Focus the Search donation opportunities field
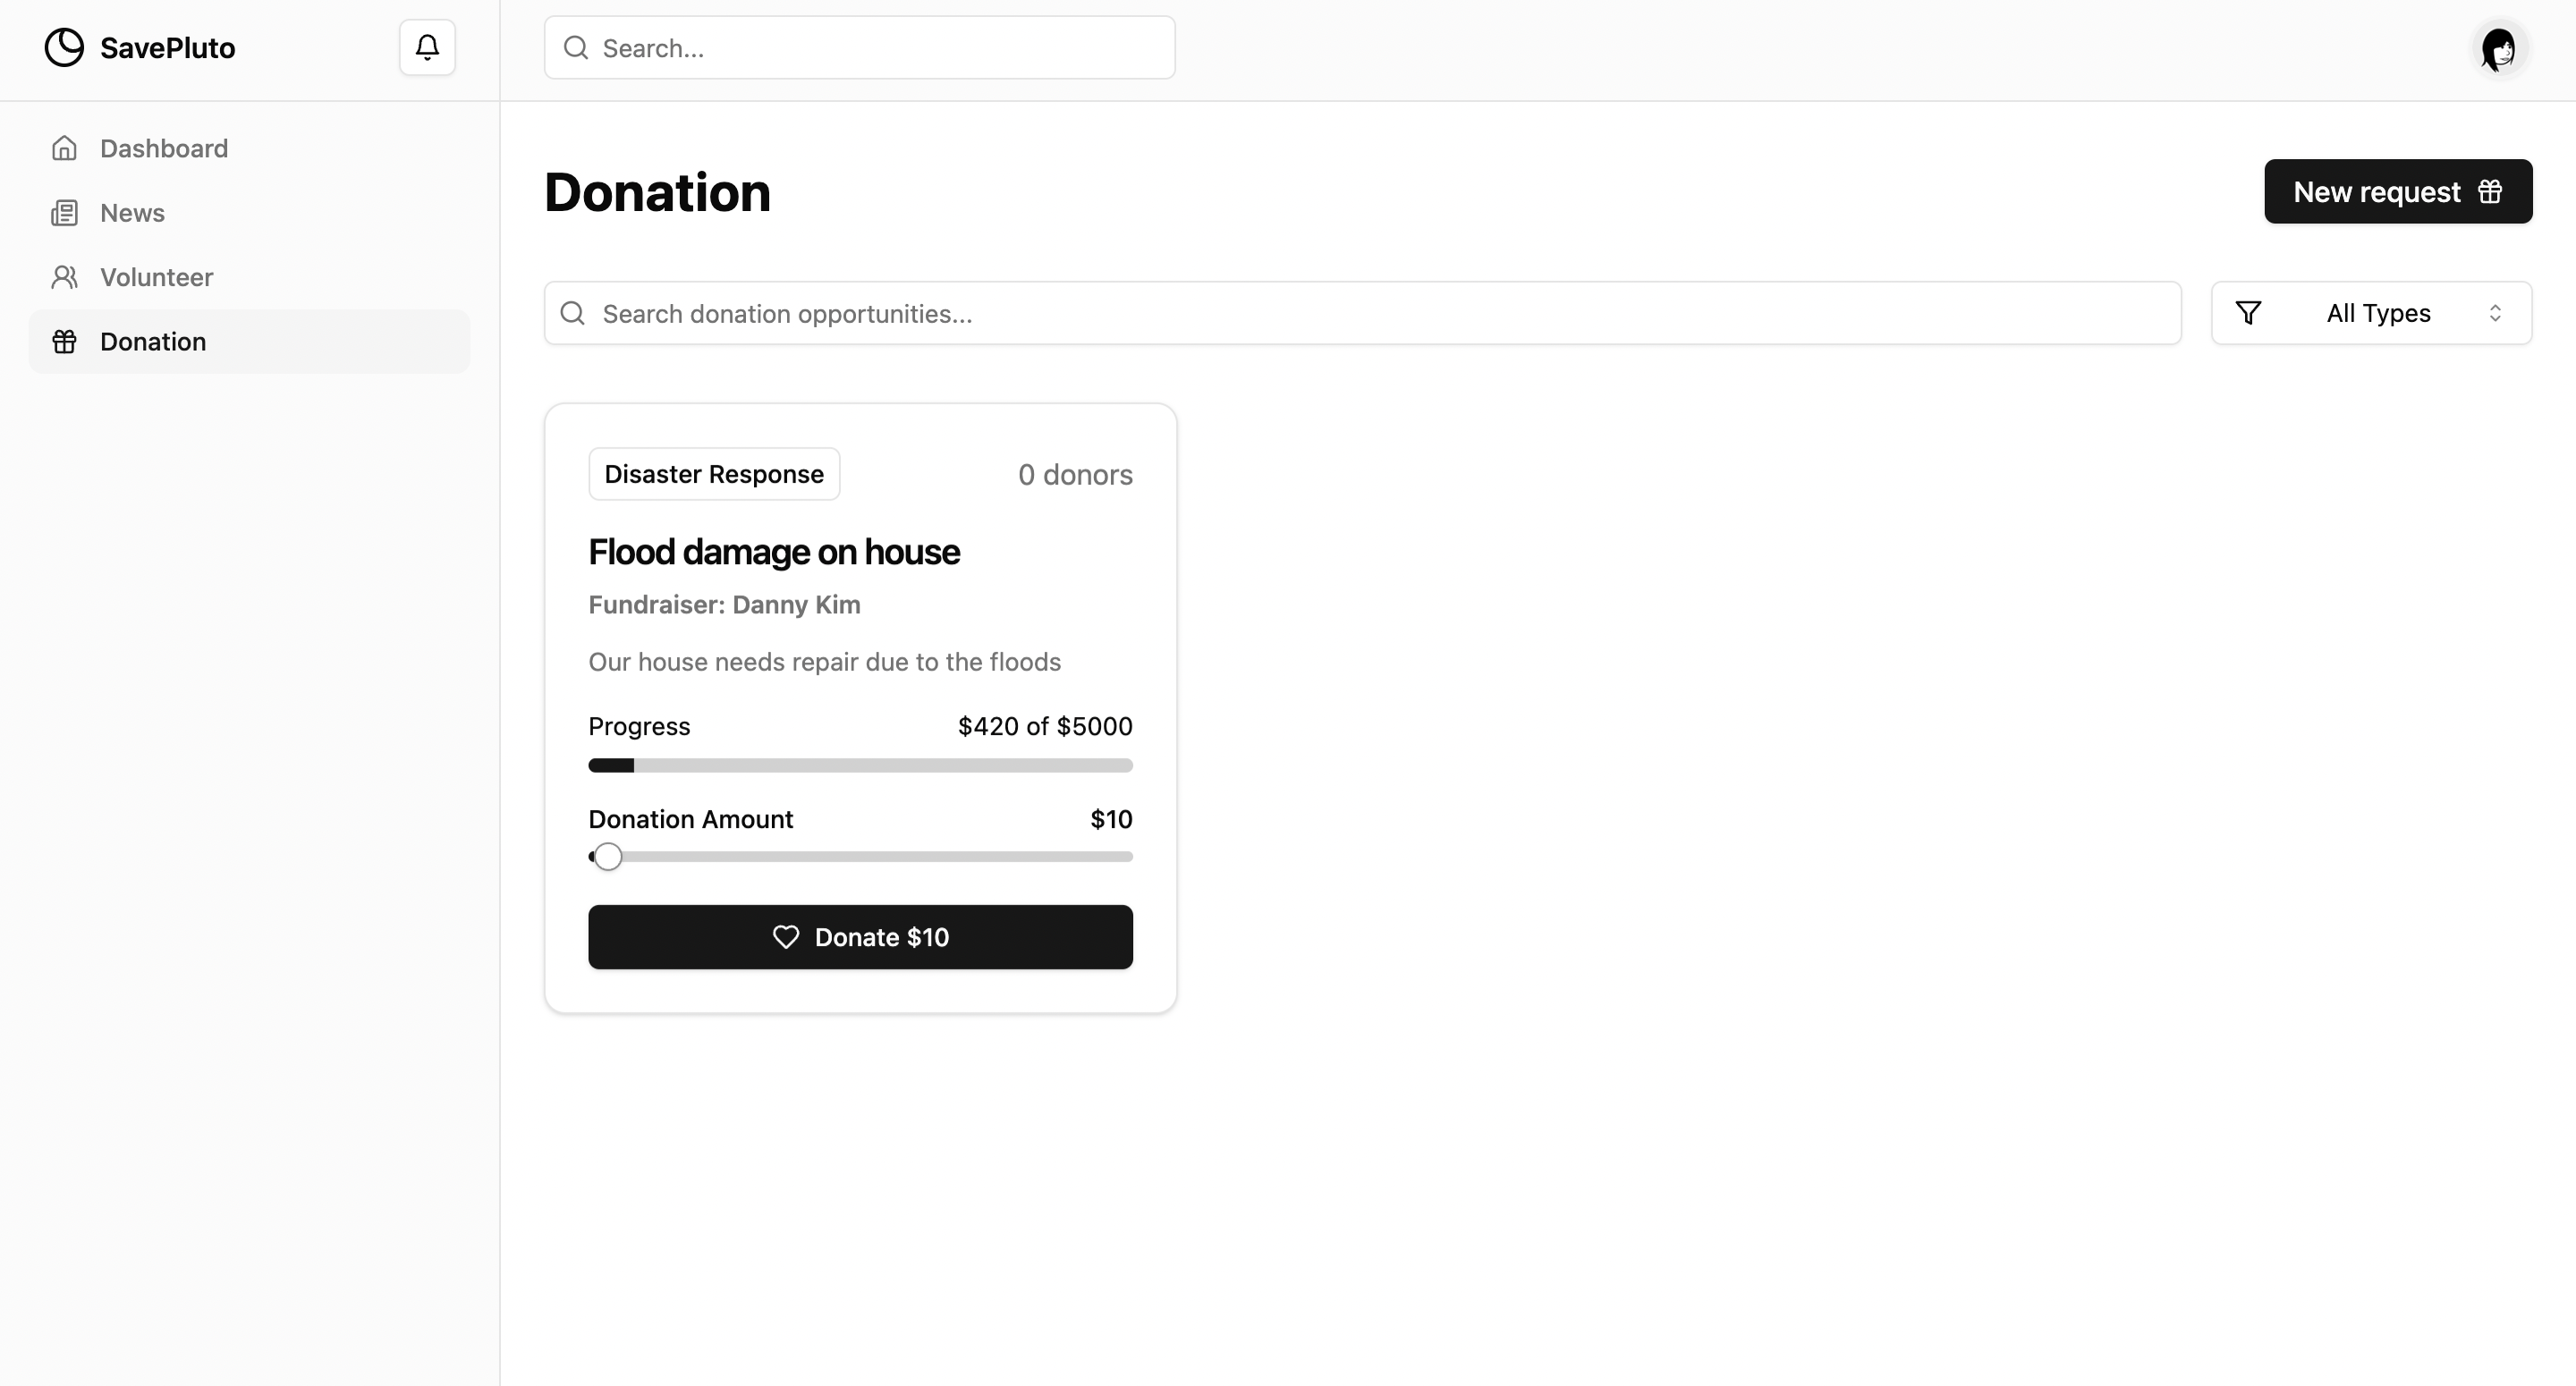Viewport: 2576px width, 1386px height. click(x=1362, y=313)
